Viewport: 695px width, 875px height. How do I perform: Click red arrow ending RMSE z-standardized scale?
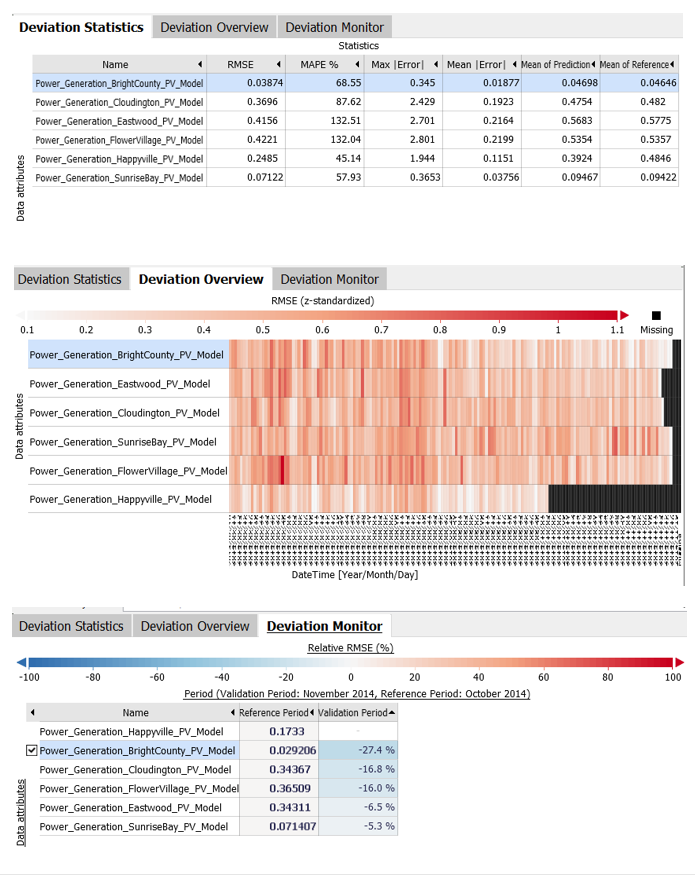624,314
